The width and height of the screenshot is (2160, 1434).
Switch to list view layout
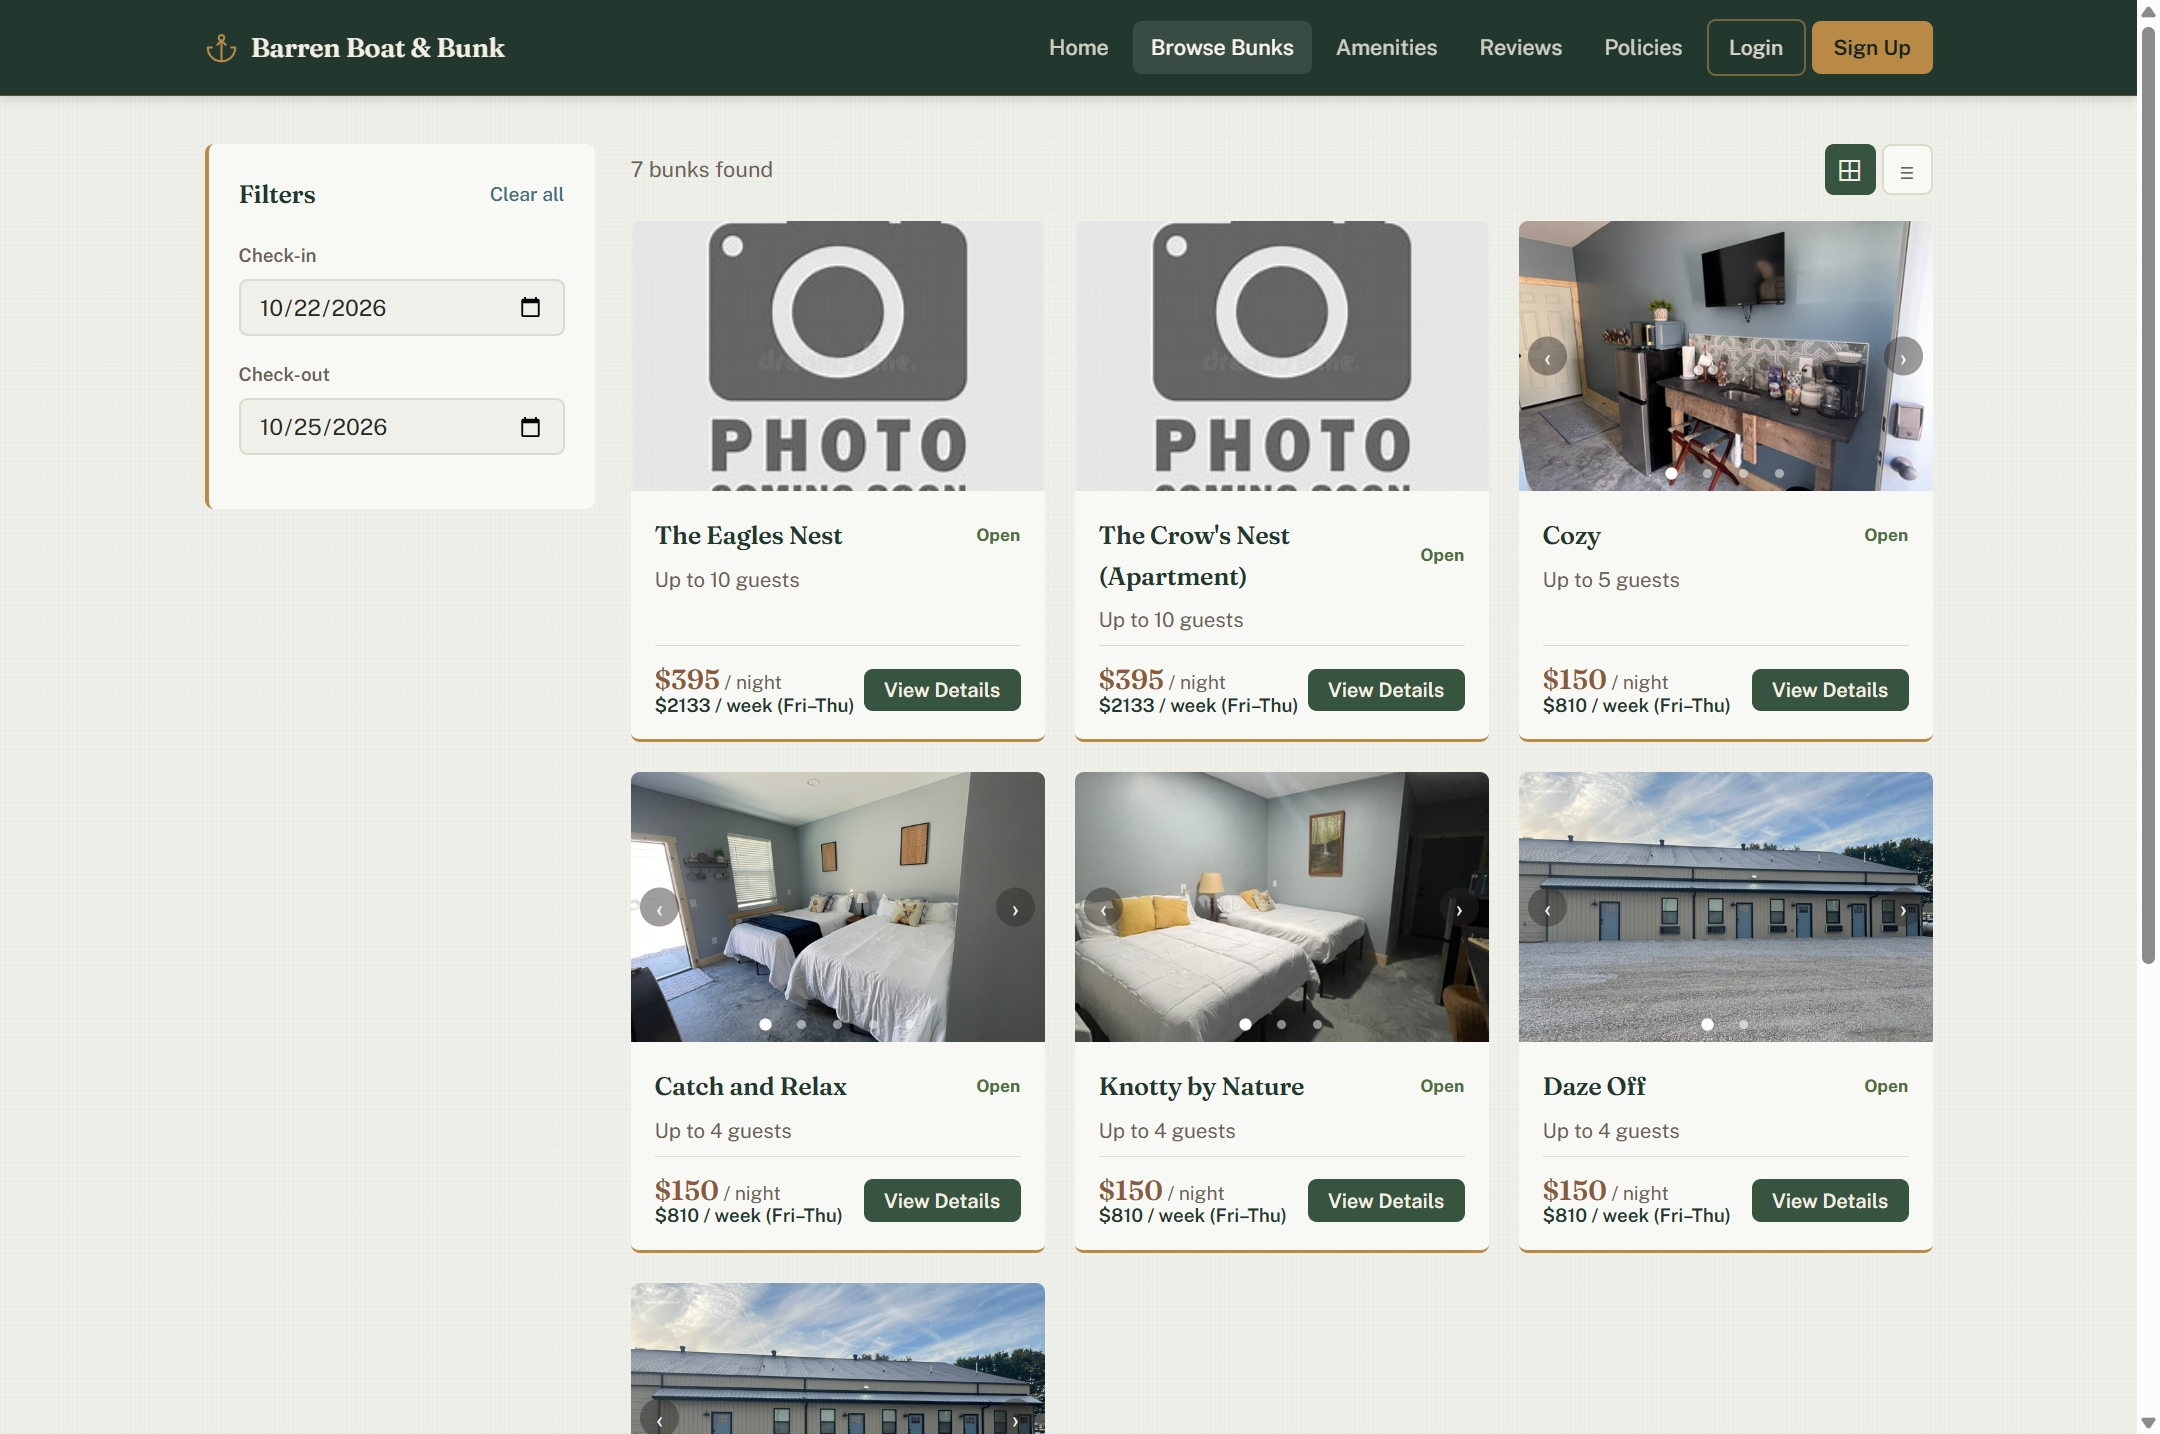pos(1907,170)
